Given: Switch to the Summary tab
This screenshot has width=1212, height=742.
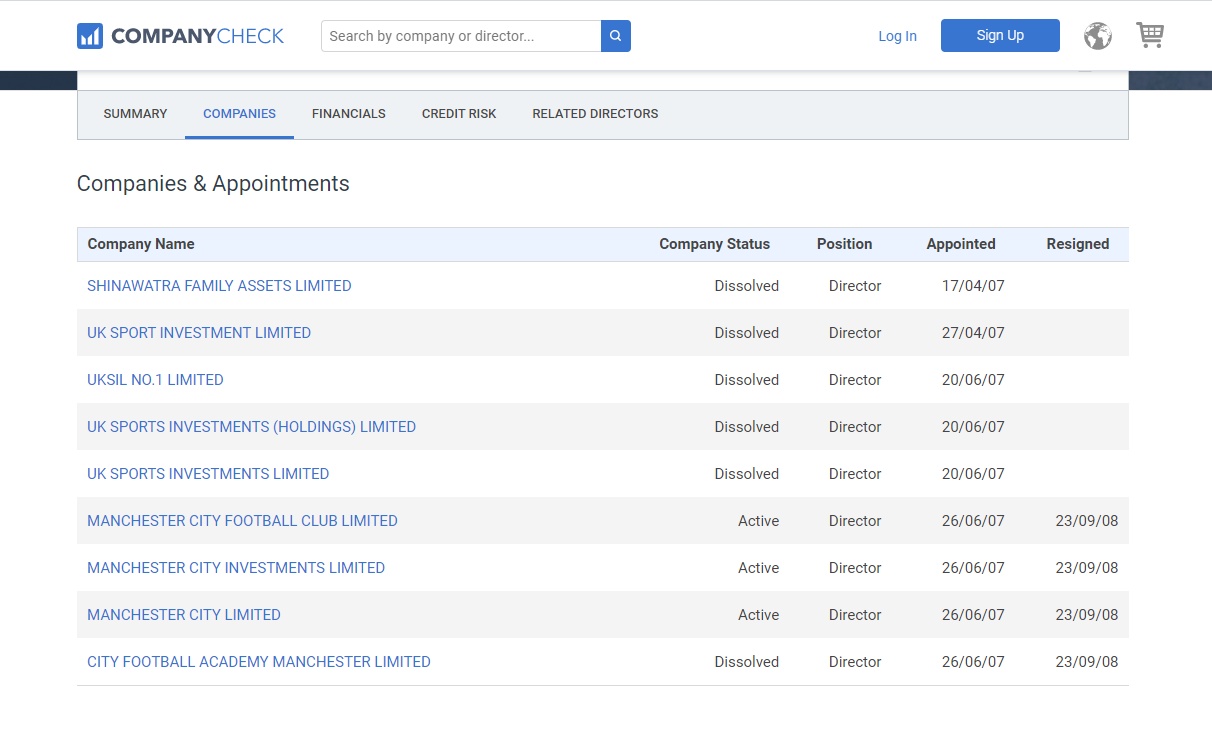Looking at the screenshot, I should [135, 114].
